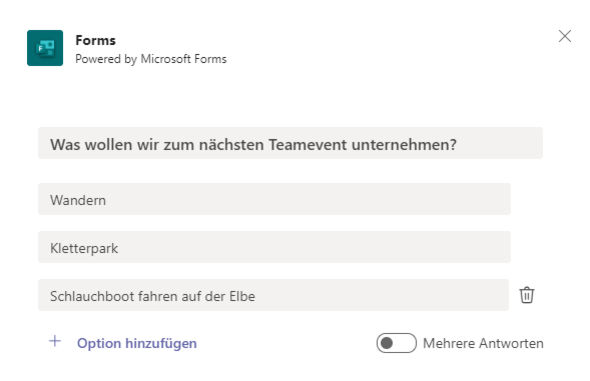Image resolution: width=590 pixels, height=381 pixels.
Task: Click the 'Mehrere Antworten' label text
Action: [x=483, y=343]
